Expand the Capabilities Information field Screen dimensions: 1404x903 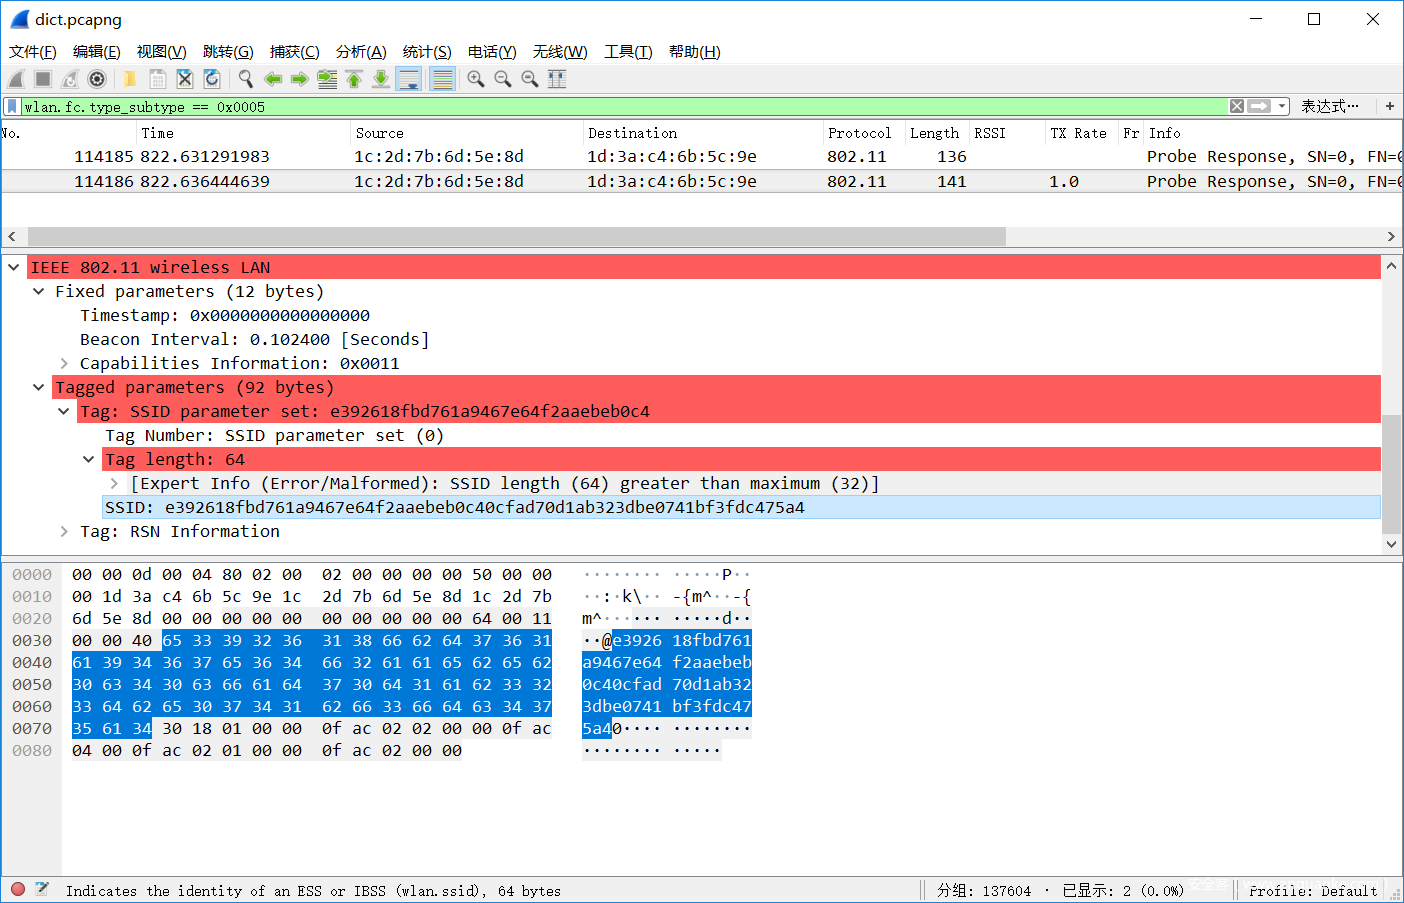point(64,364)
